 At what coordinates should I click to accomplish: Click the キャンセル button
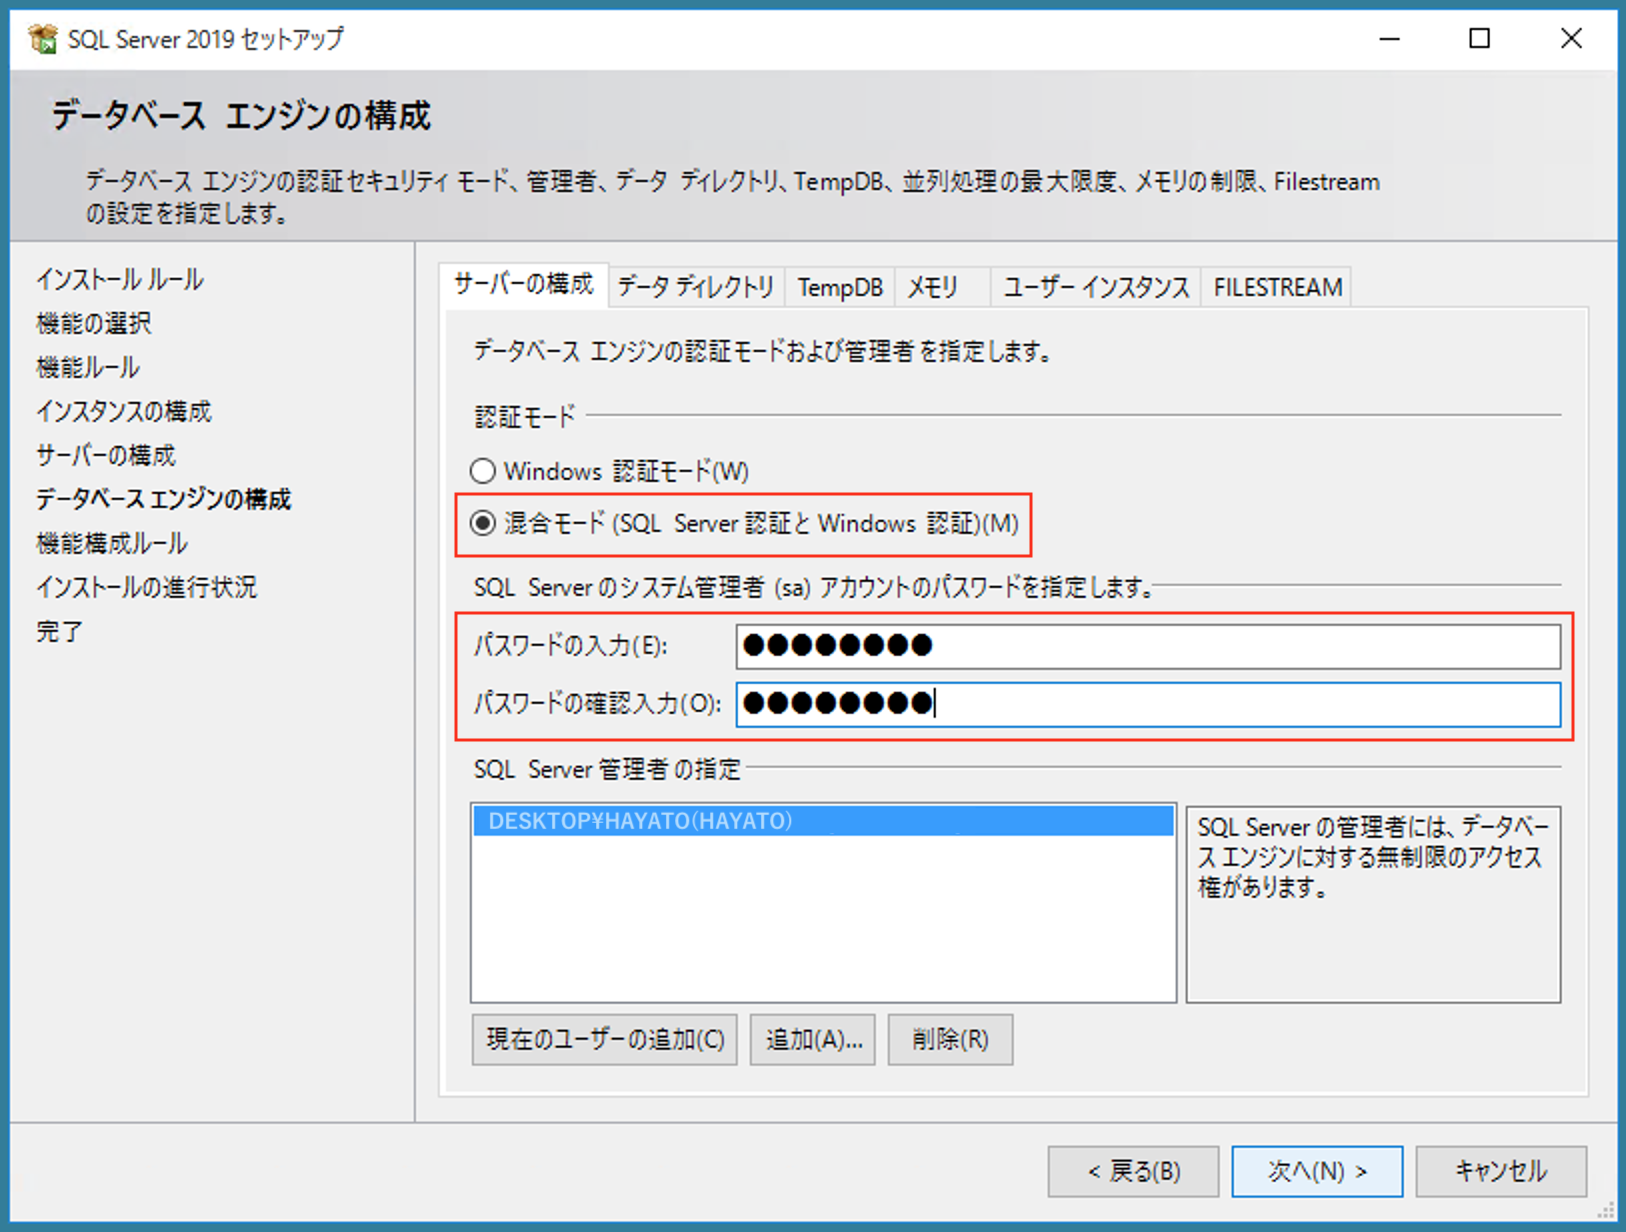1501,1171
